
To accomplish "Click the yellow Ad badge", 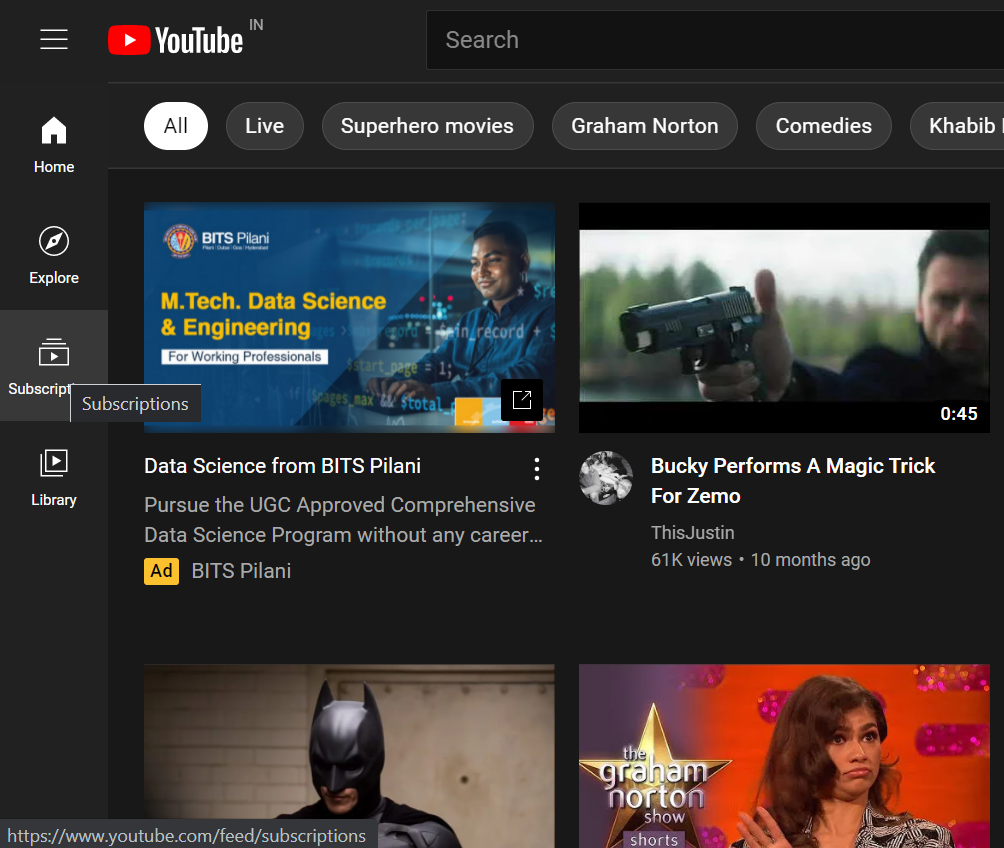I will pos(161,571).
